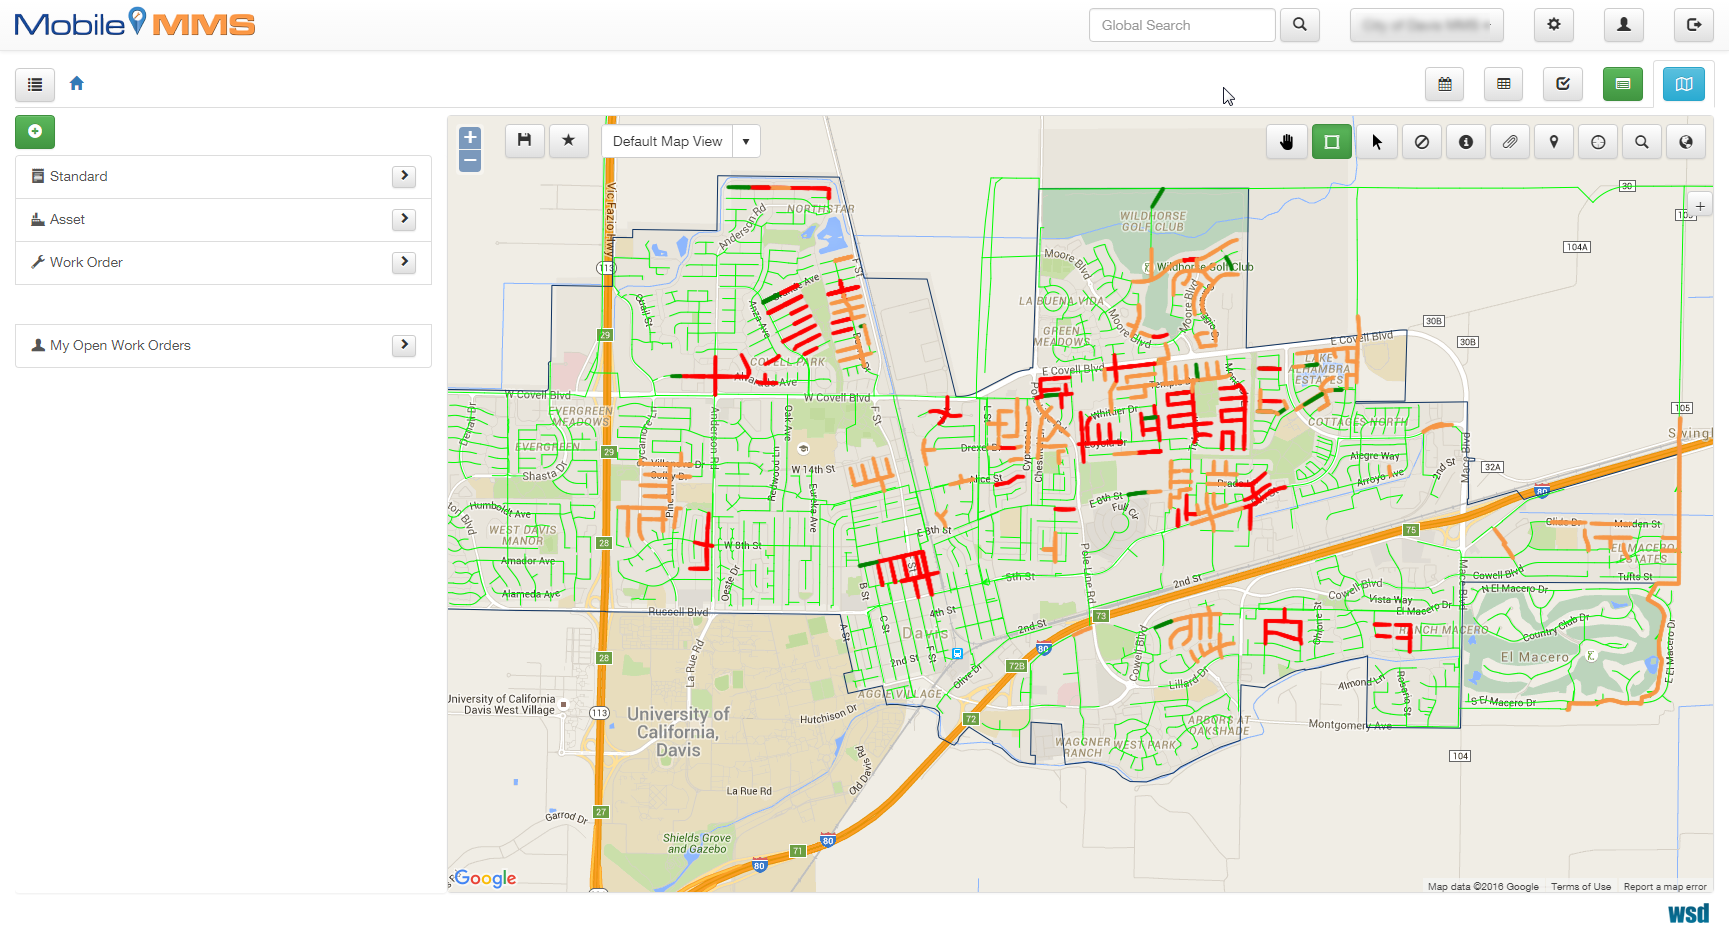Image resolution: width=1729 pixels, height=933 pixels.
Task: Click the green add new button
Action: tap(35, 132)
